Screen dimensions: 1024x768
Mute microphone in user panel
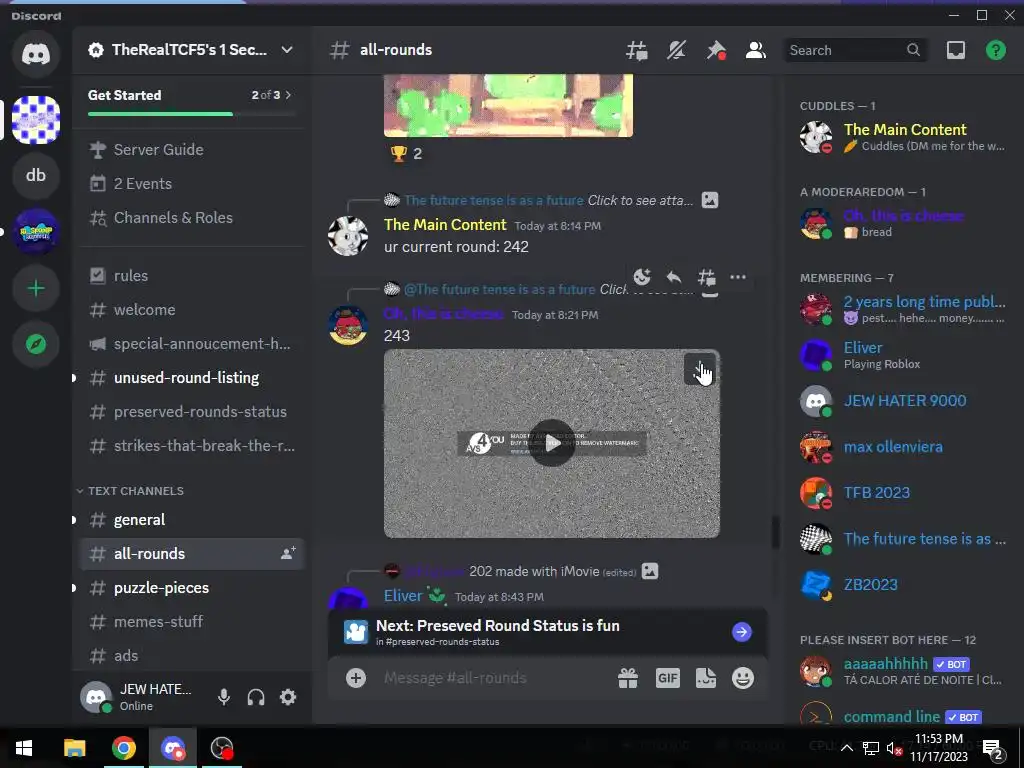click(224, 697)
